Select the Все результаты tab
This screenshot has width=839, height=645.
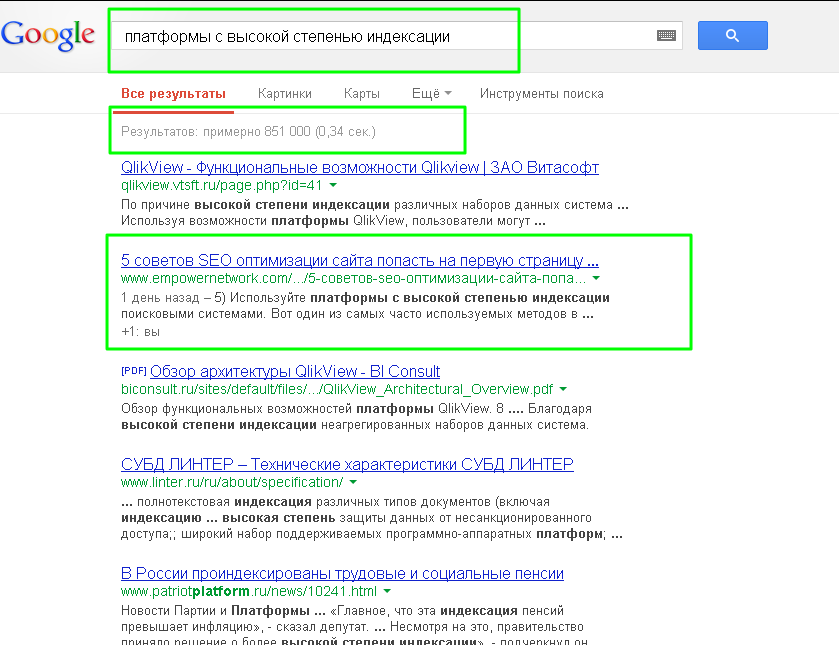[x=173, y=94]
